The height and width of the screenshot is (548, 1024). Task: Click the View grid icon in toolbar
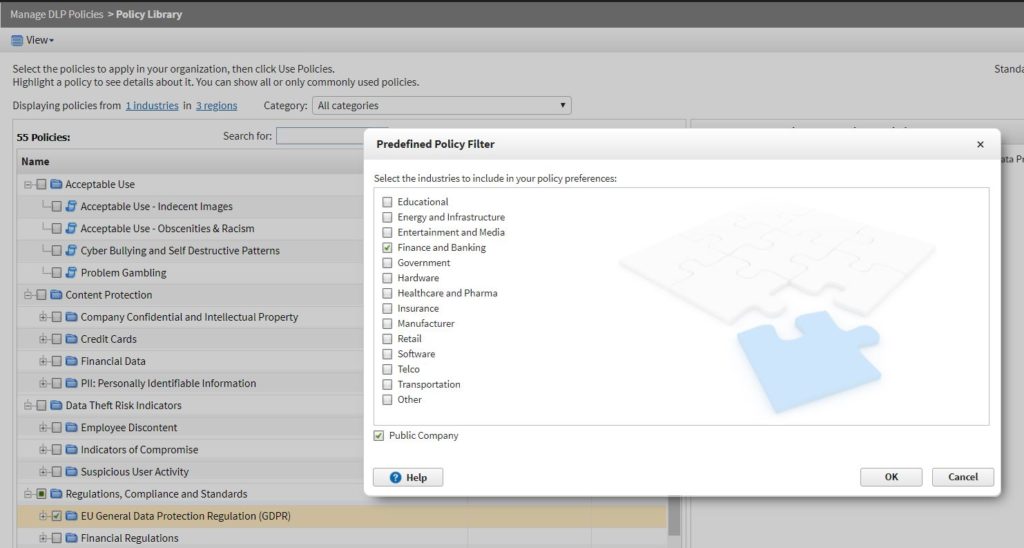click(x=17, y=40)
